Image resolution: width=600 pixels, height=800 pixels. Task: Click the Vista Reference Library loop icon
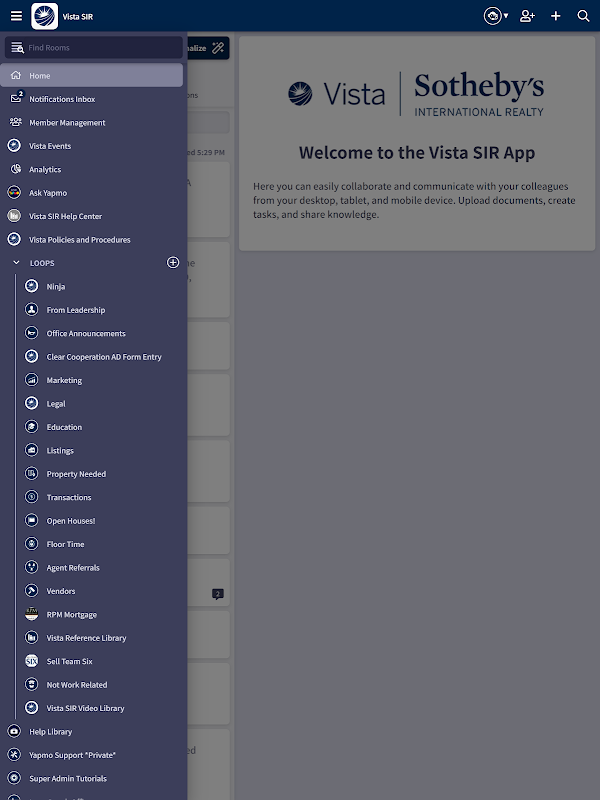pos(32,638)
